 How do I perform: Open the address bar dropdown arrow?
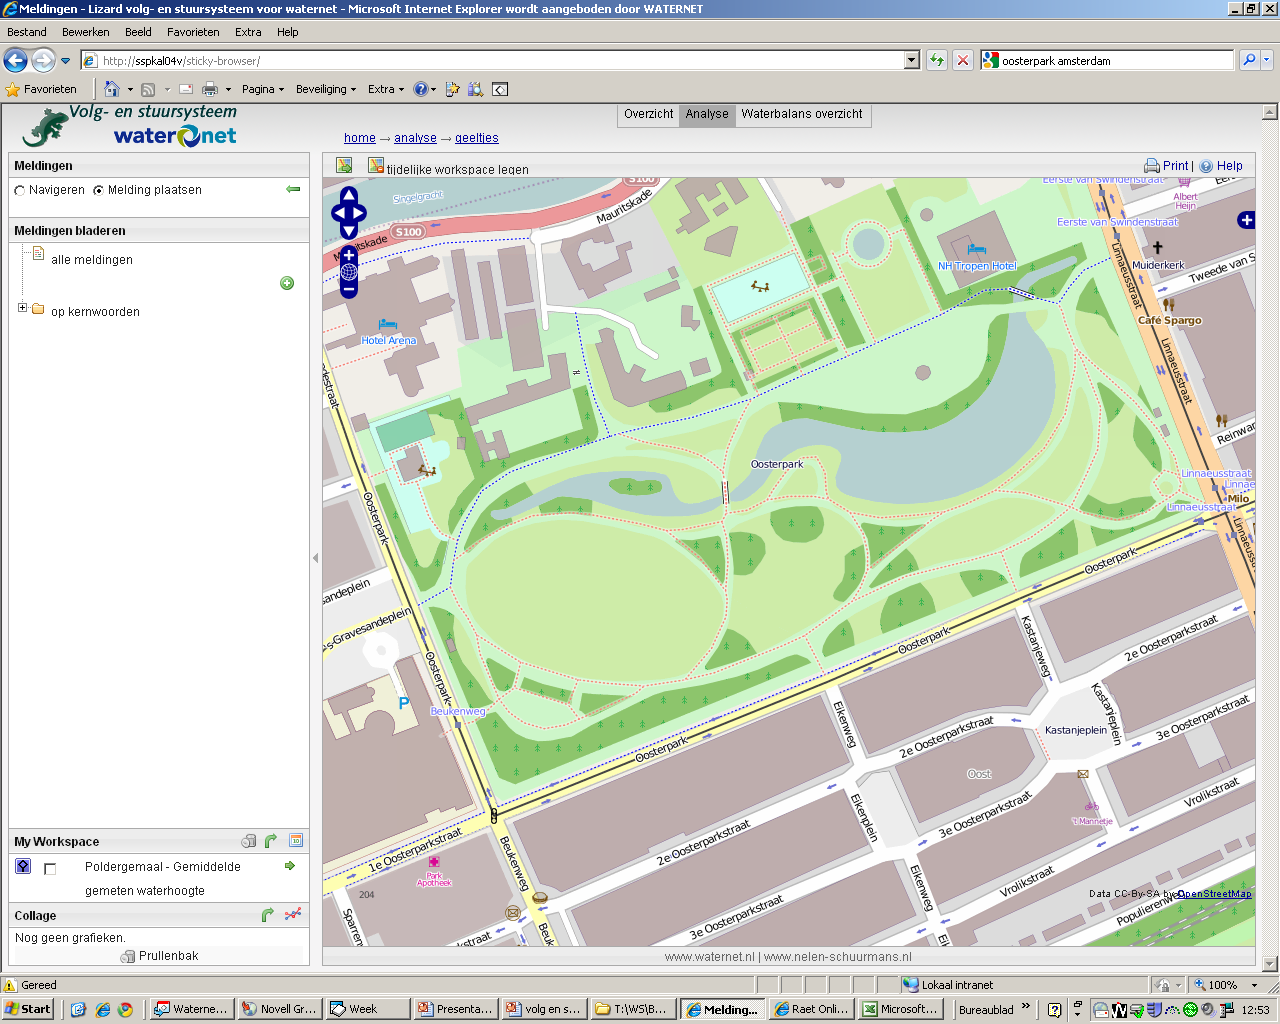[911, 61]
